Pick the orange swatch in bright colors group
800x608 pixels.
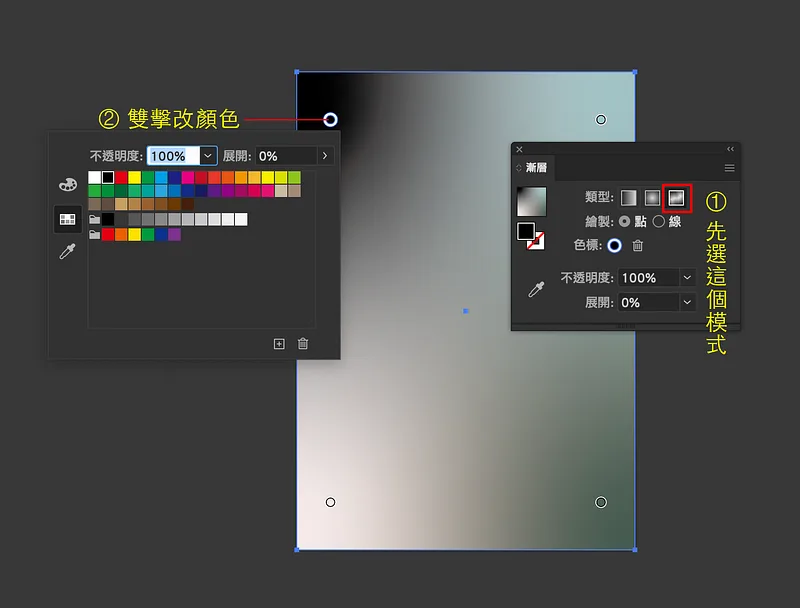121,235
